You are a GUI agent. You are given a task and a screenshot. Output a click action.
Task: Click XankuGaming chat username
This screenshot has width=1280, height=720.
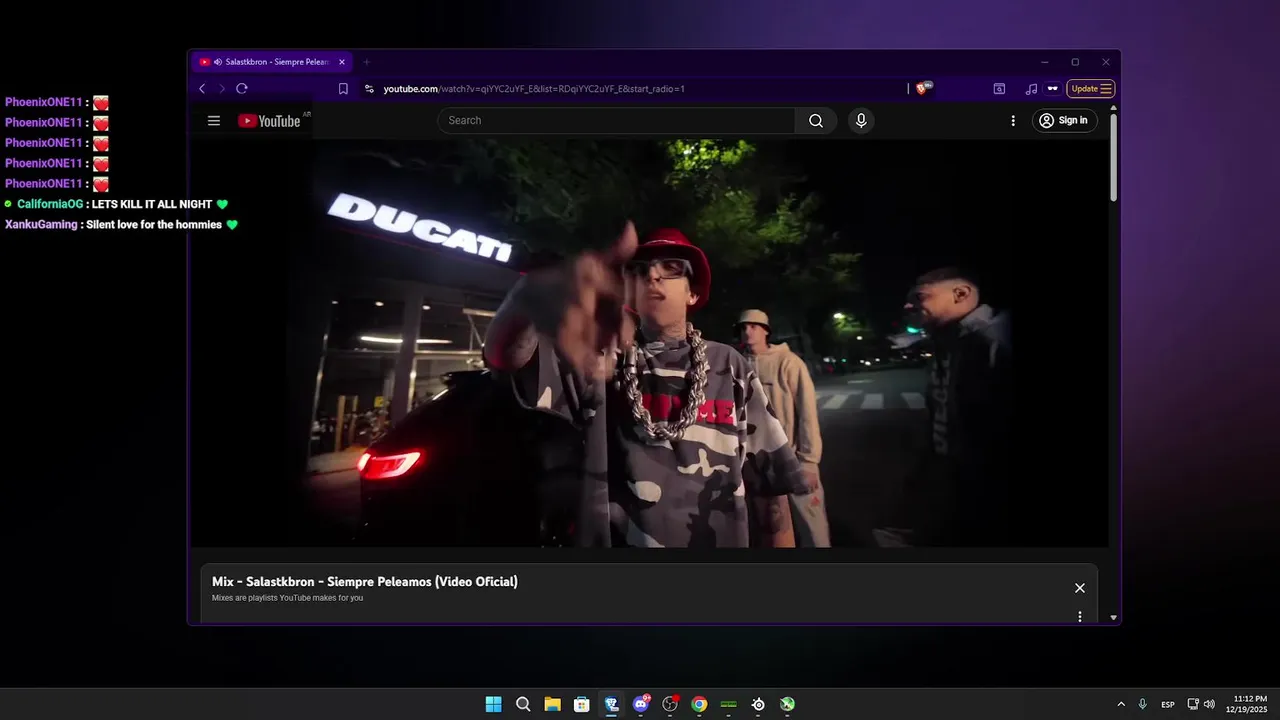pyautogui.click(x=41, y=225)
